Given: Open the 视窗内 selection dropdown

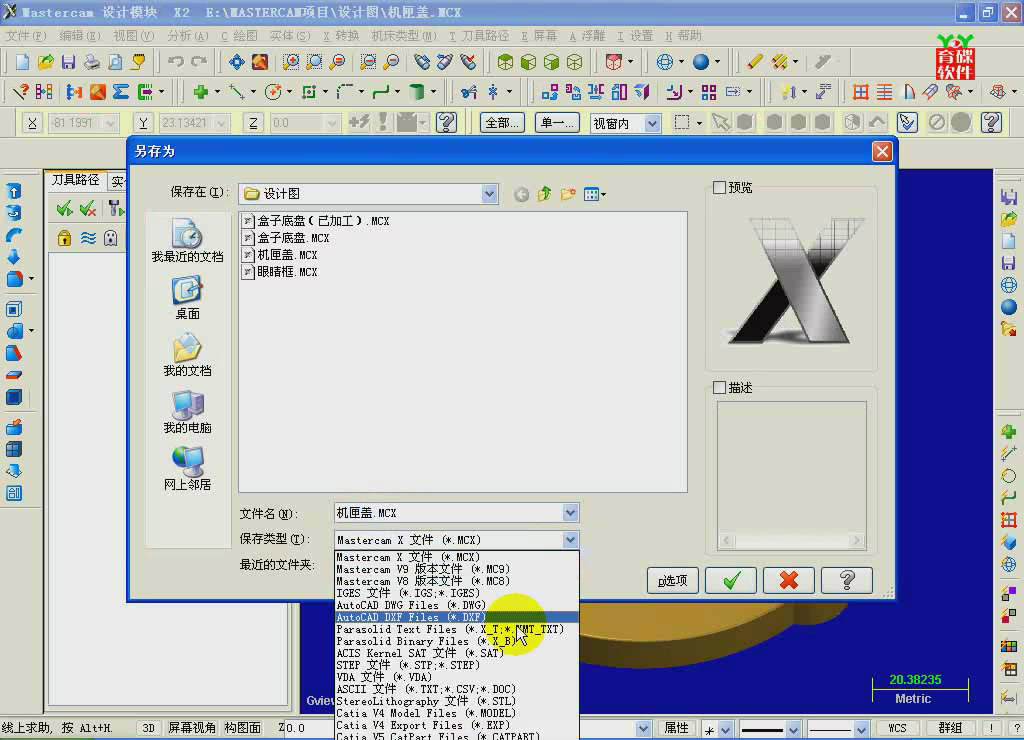Looking at the screenshot, I should coord(652,123).
